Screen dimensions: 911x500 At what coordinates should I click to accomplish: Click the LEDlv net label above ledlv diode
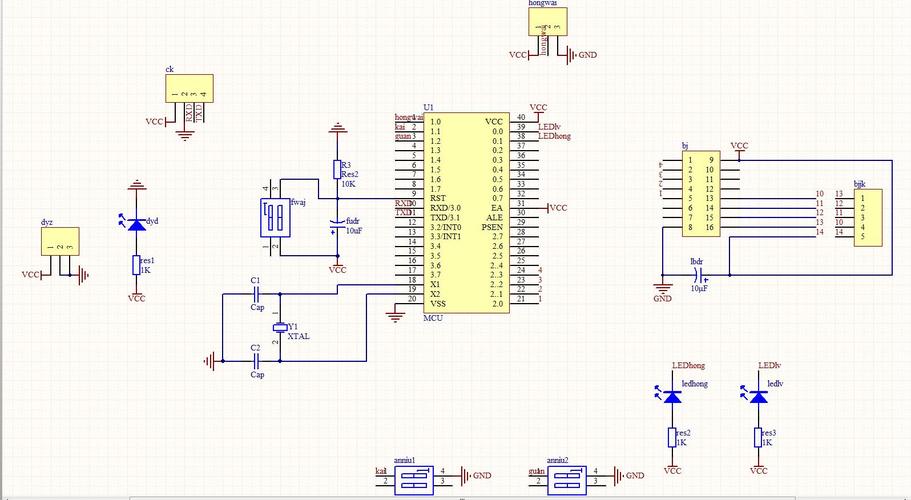pyautogui.click(x=769, y=365)
